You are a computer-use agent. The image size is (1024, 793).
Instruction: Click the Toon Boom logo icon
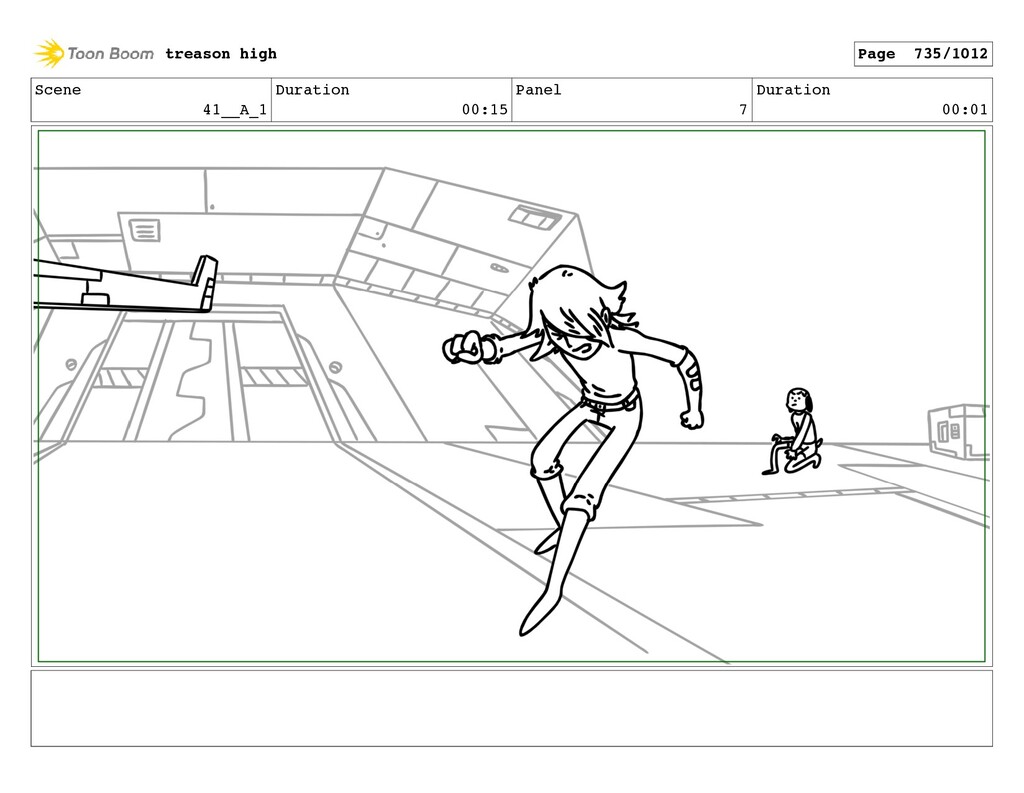tap(50, 54)
